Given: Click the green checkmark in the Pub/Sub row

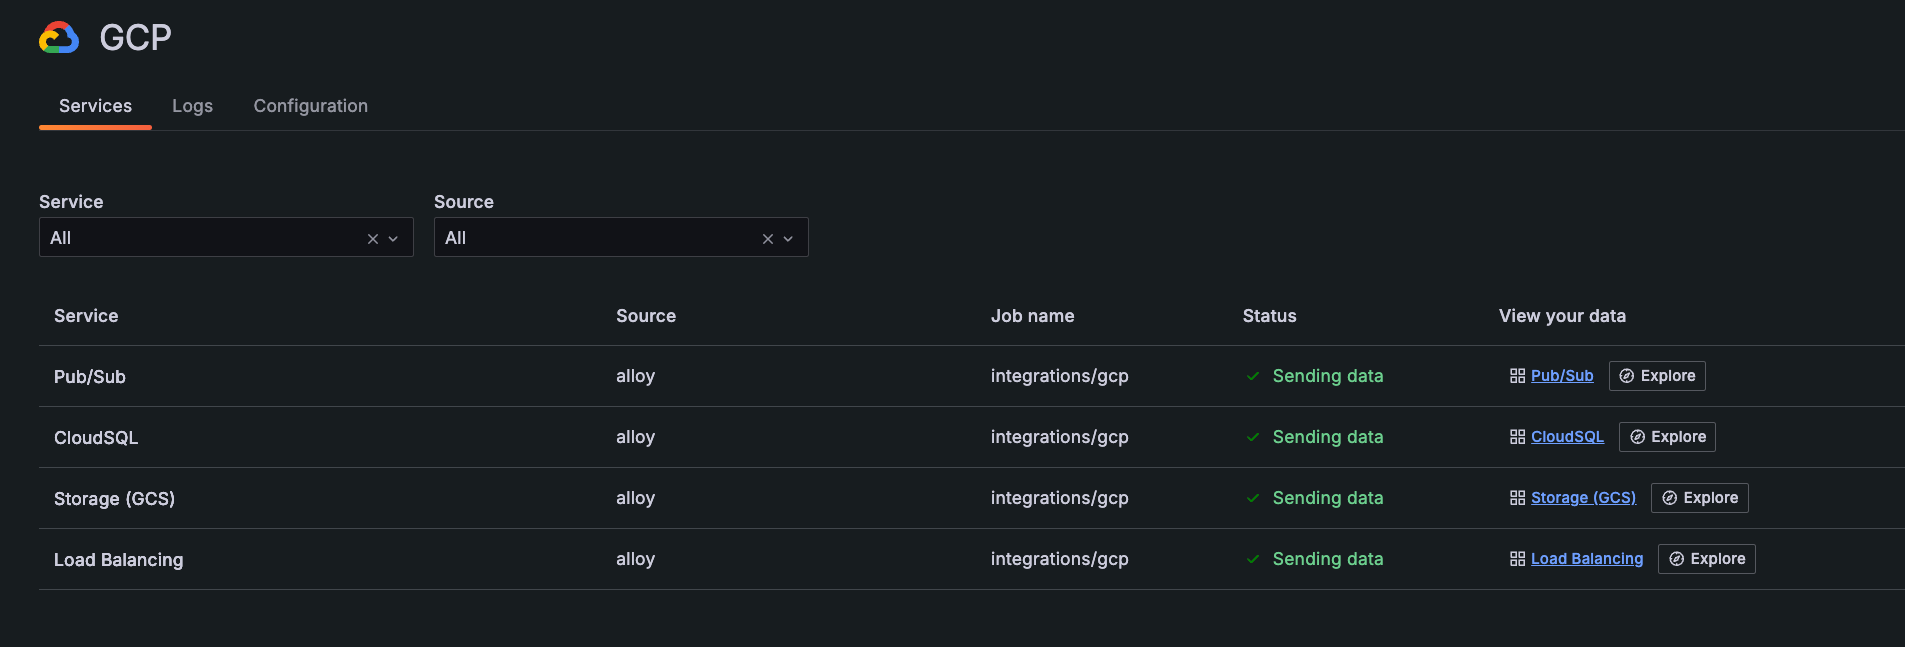Looking at the screenshot, I should [1253, 376].
